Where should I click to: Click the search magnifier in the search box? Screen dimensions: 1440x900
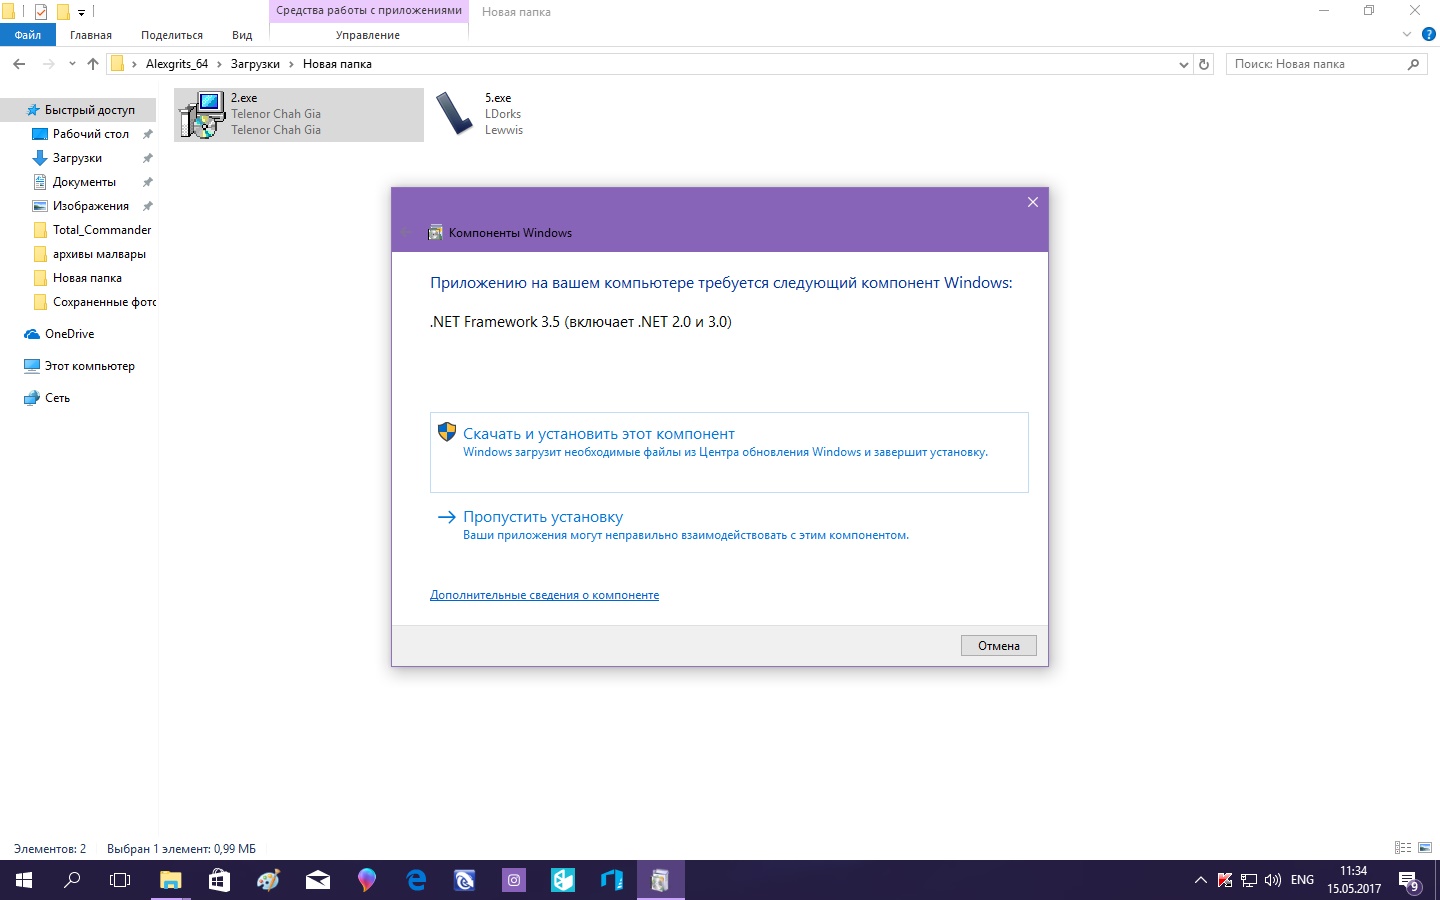click(1413, 64)
